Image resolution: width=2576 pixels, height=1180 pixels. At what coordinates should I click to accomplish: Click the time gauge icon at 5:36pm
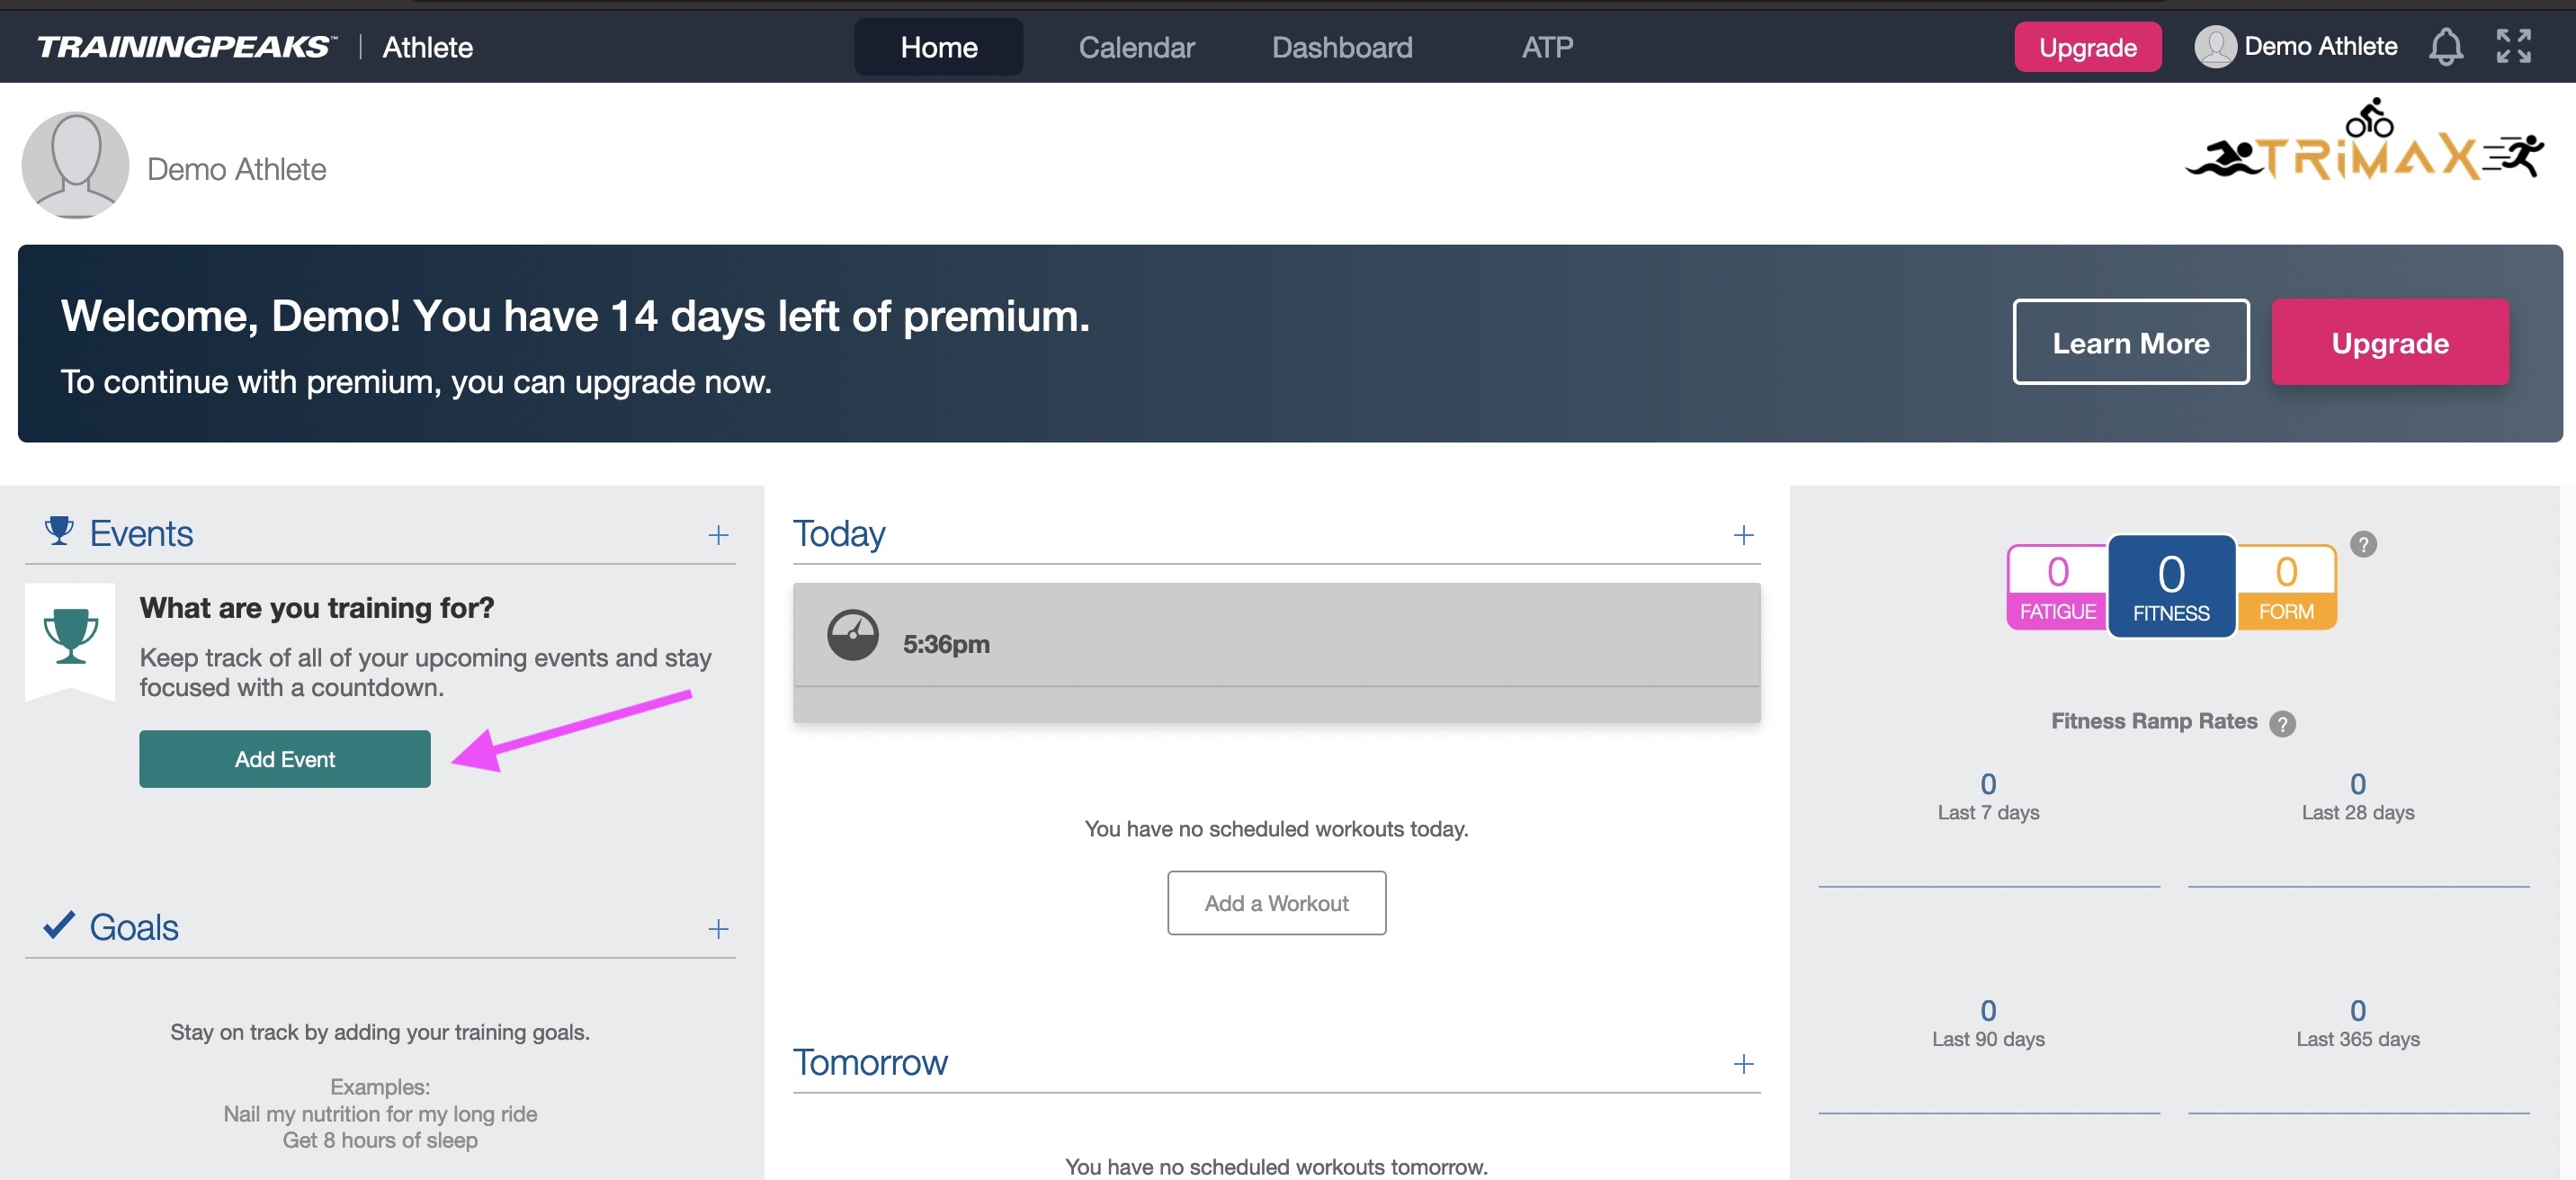(x=852, y=635)
